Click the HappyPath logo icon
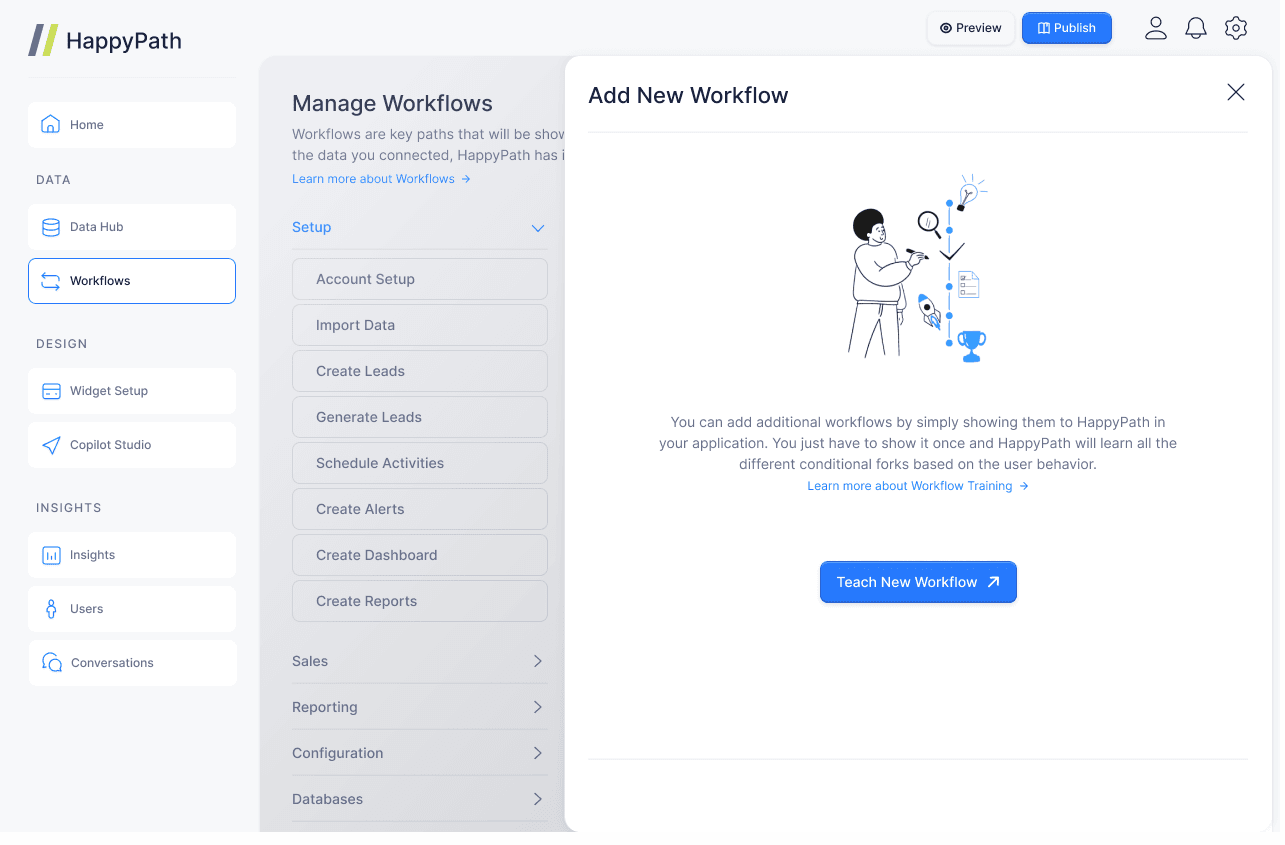 (43, 40)
